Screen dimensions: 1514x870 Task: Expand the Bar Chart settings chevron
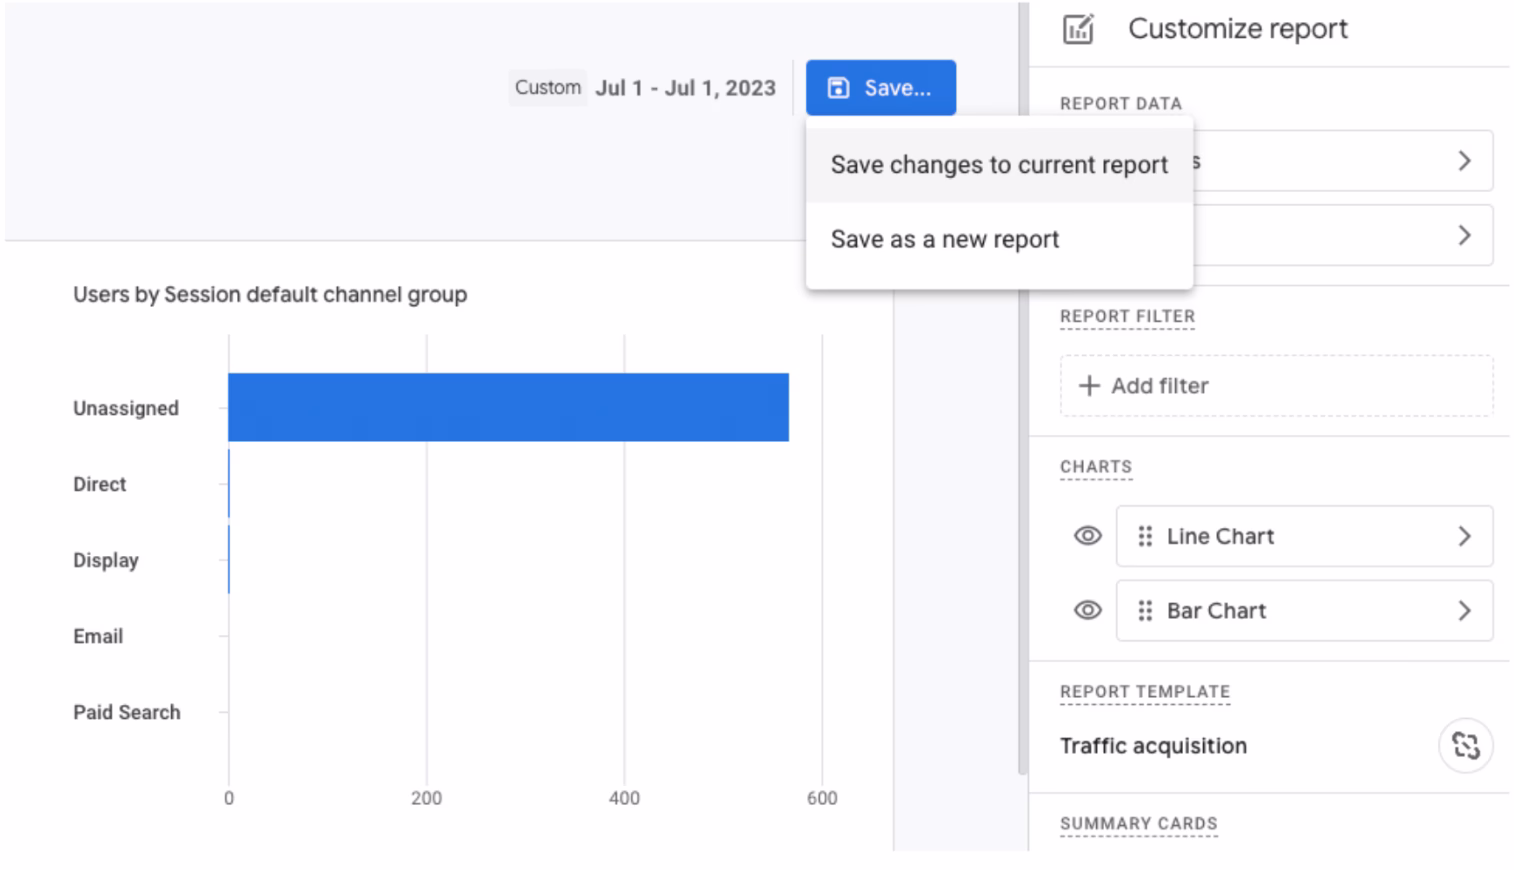pyautogui.click(x=1464, y=611)
